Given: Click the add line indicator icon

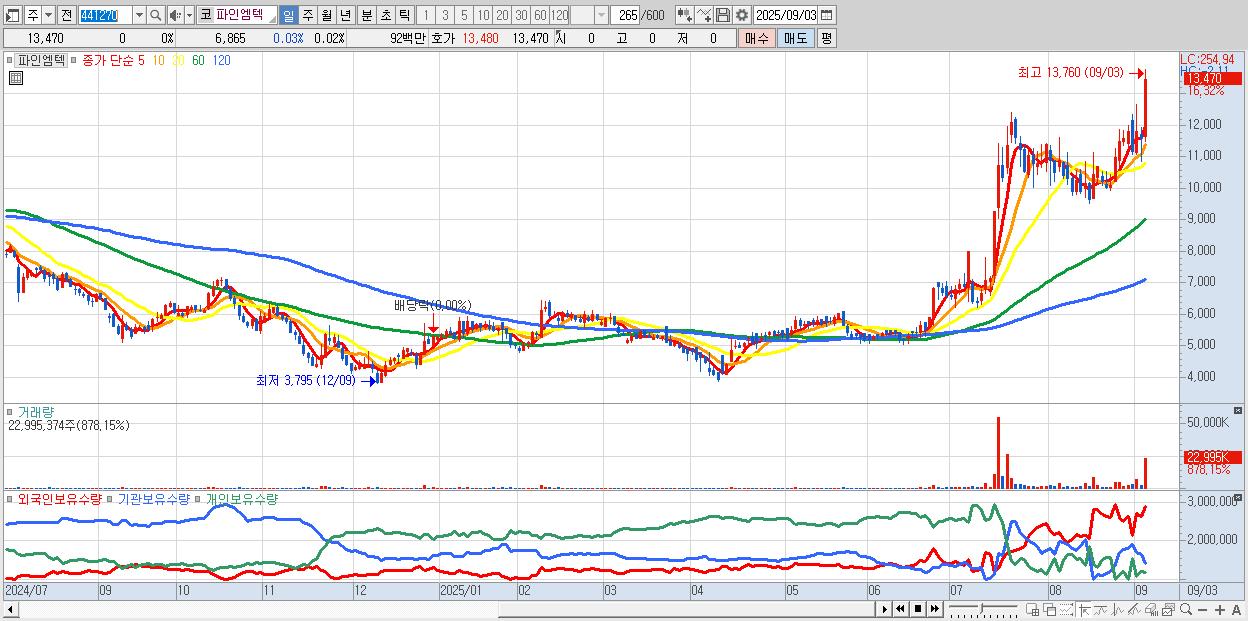Looking at the screenshot, I should coord(704,16).
